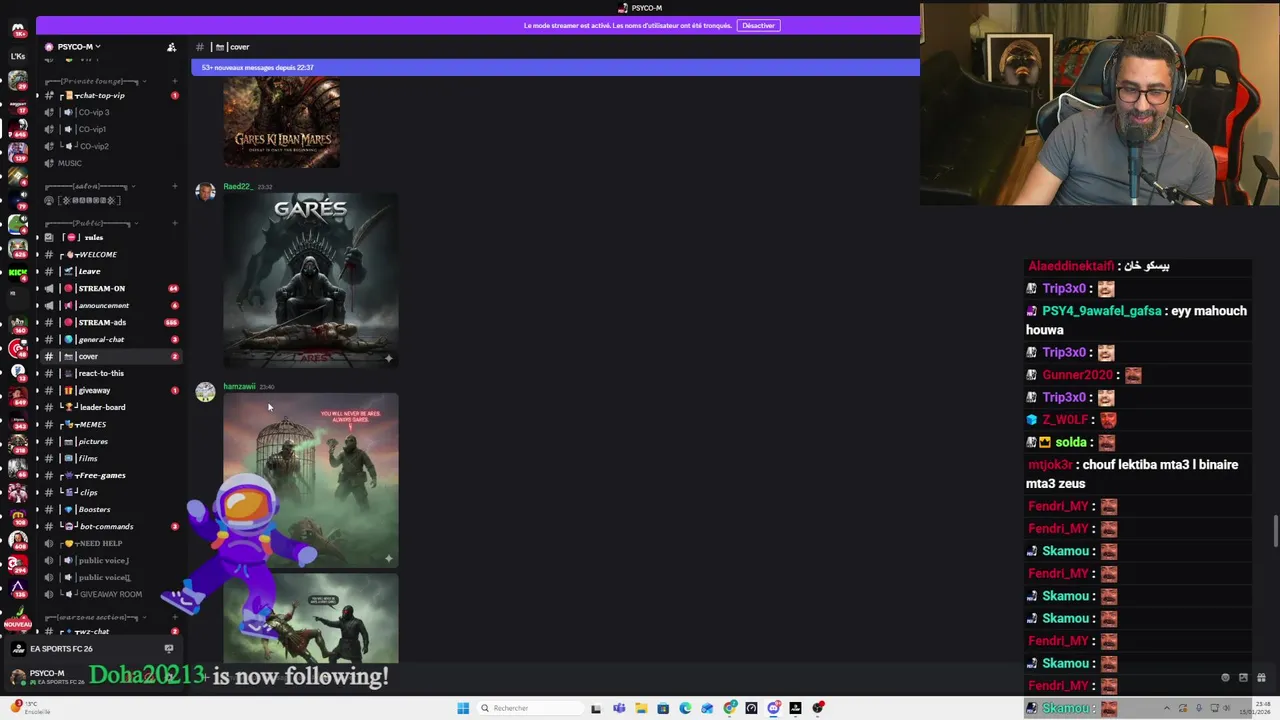Add a channel in warzone section

click(174, 617)
